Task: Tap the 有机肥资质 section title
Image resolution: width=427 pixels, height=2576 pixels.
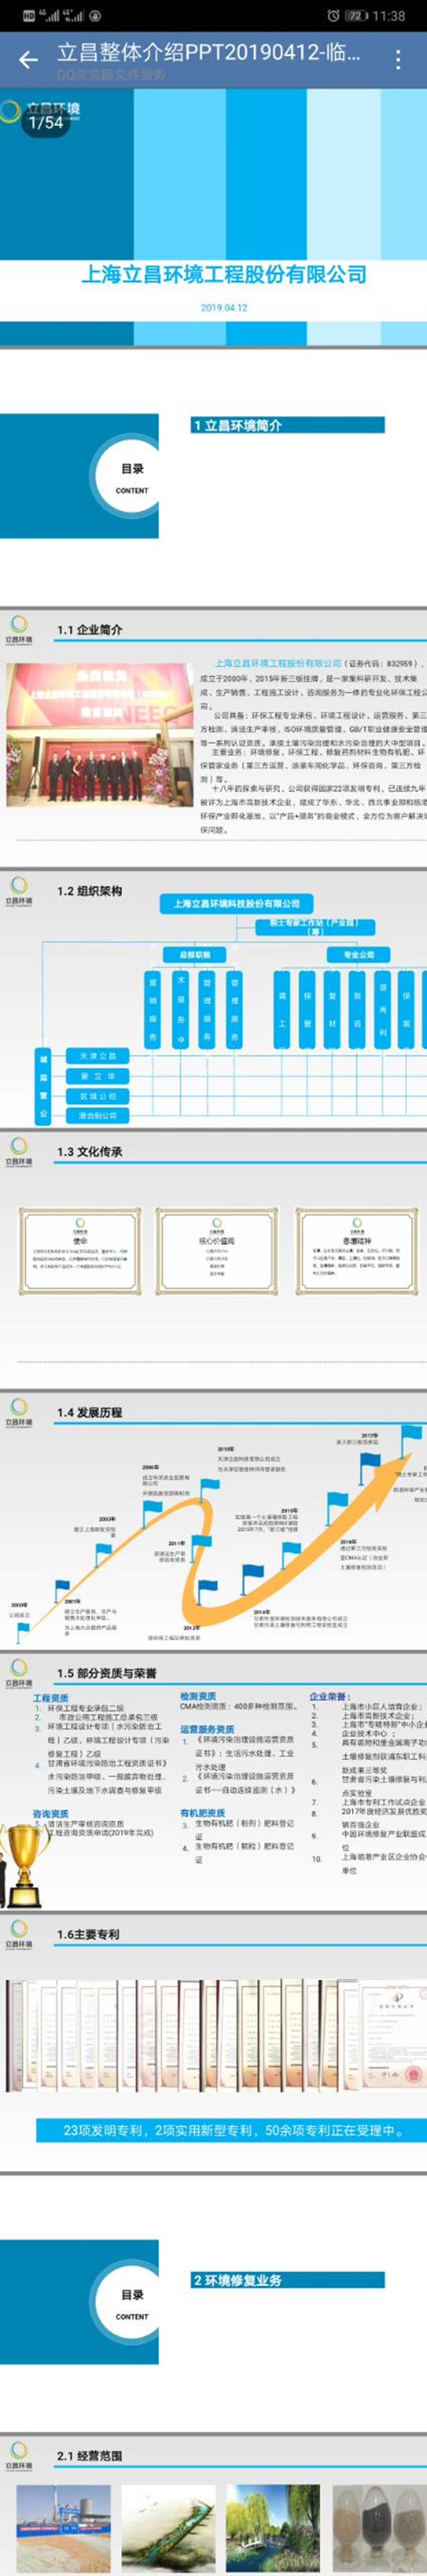Action: [x=202, y=1812]
